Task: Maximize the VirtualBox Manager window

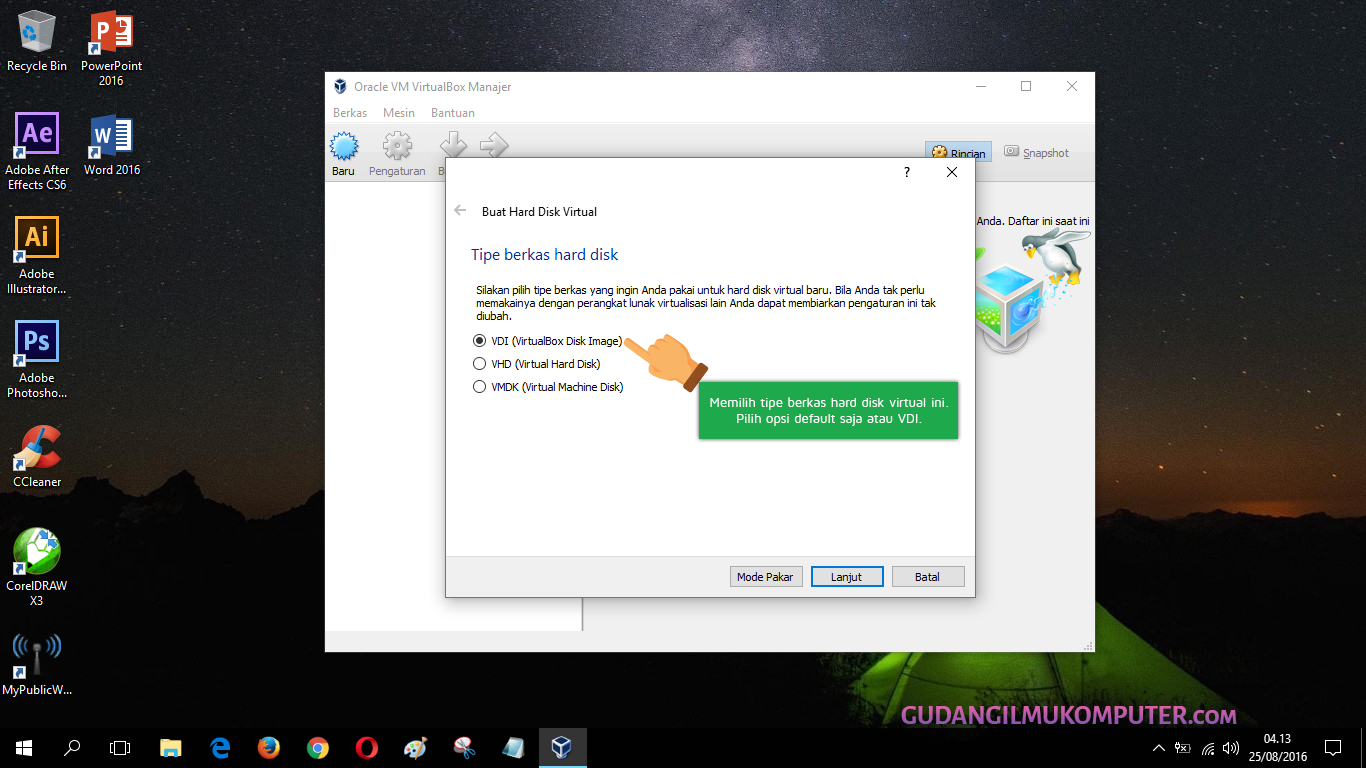Action: coord(1026,87)
